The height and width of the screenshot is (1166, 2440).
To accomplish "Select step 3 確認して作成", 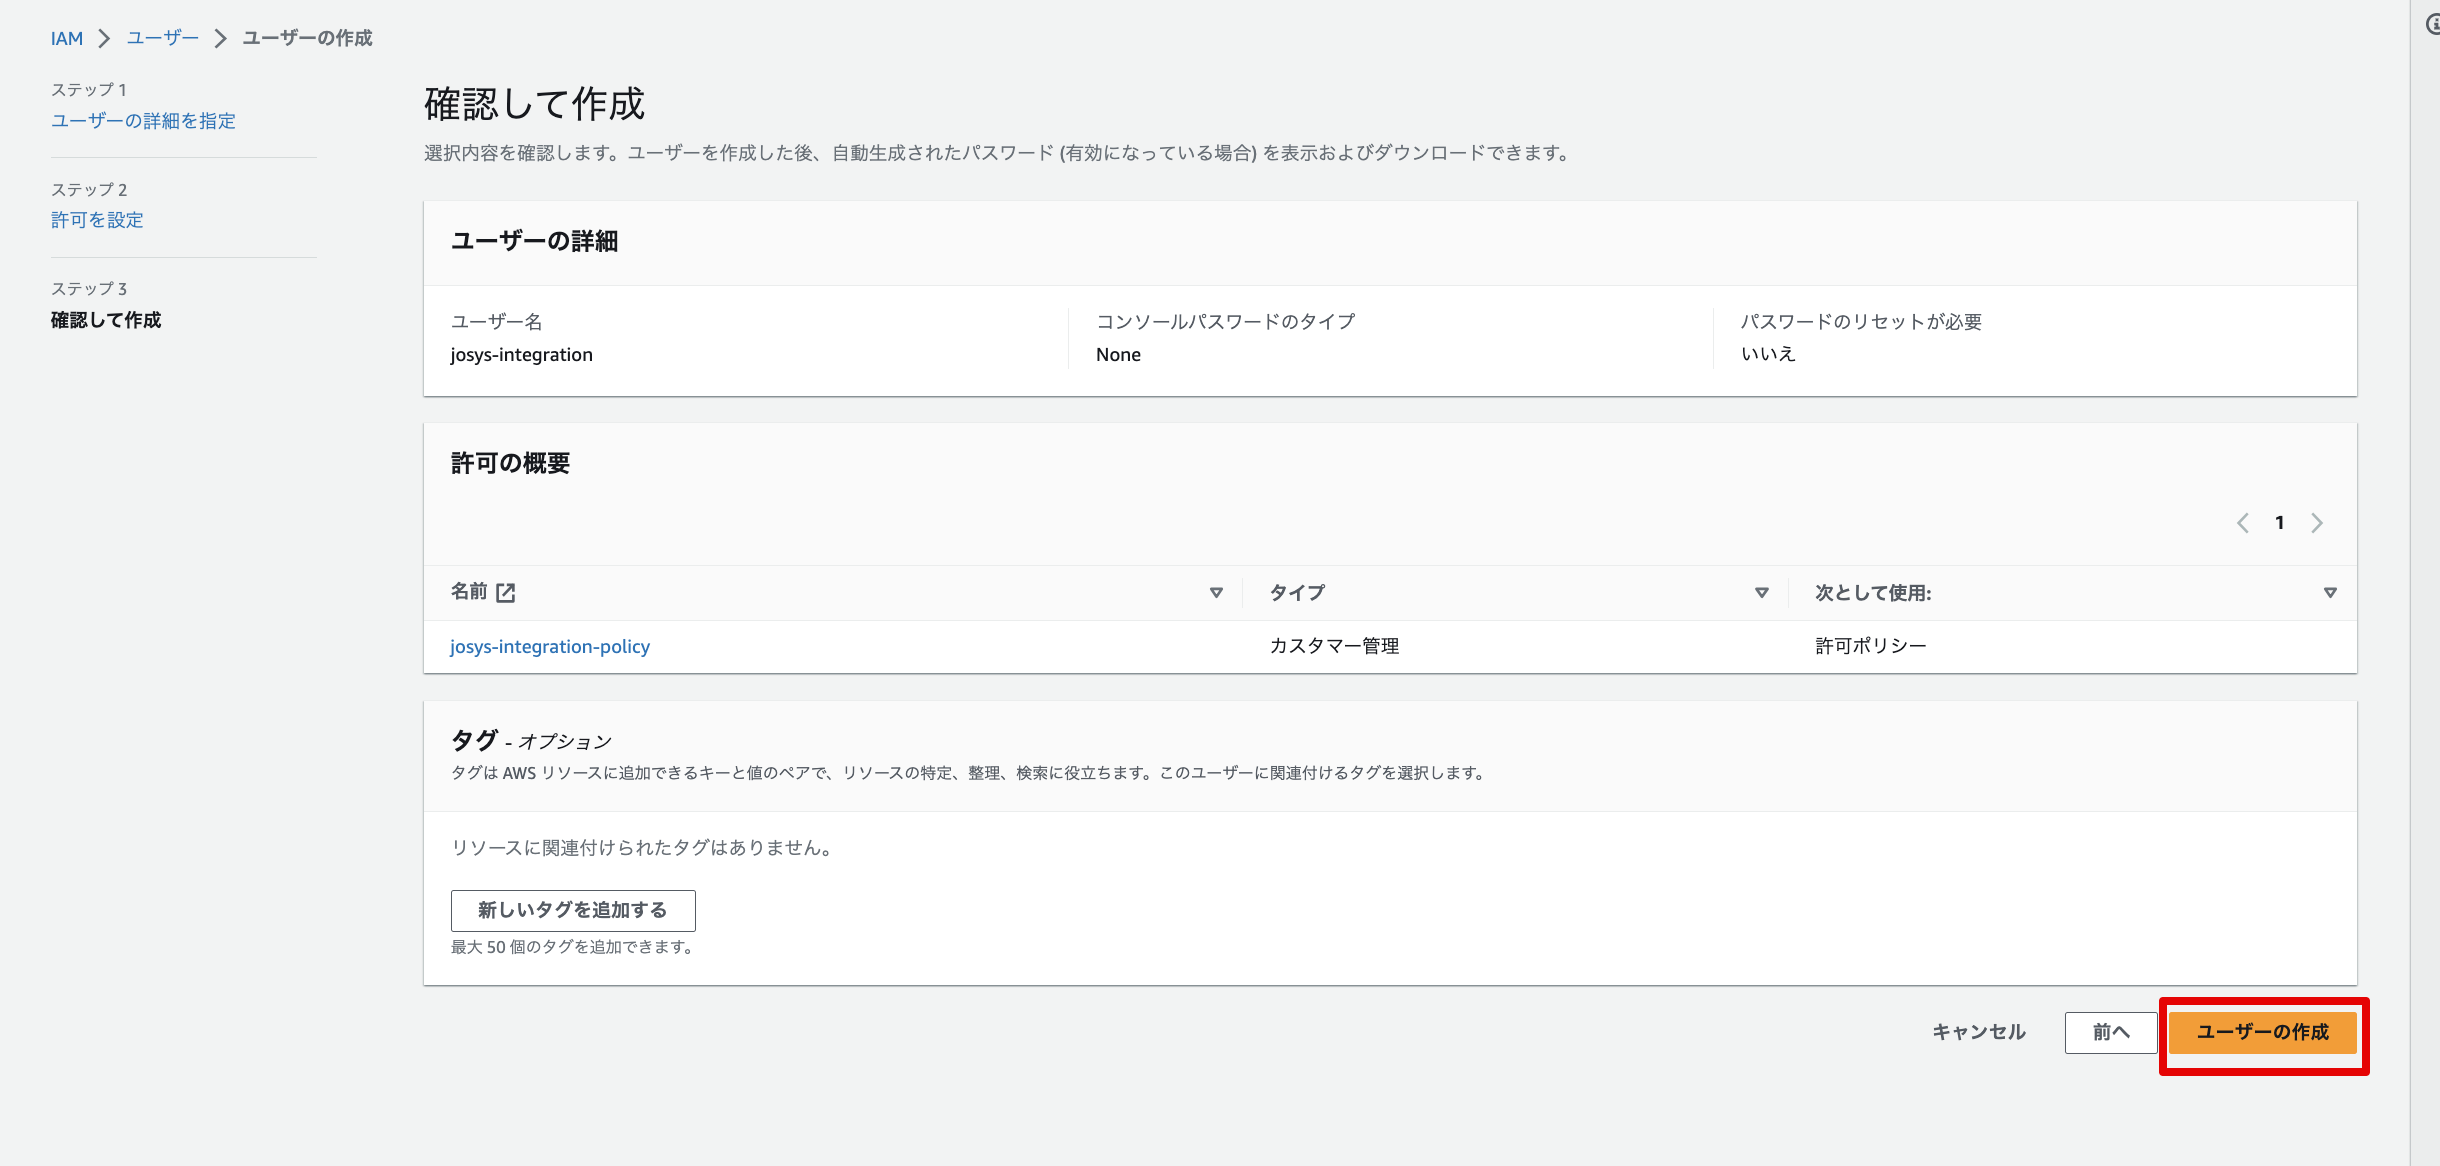I will [105, 320].
